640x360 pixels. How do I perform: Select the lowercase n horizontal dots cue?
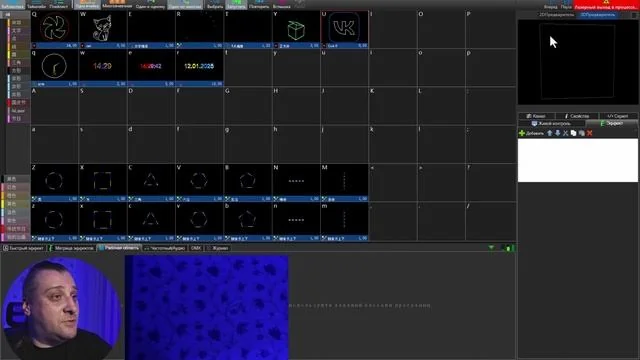pyautogui.click(x=296, y=222)
